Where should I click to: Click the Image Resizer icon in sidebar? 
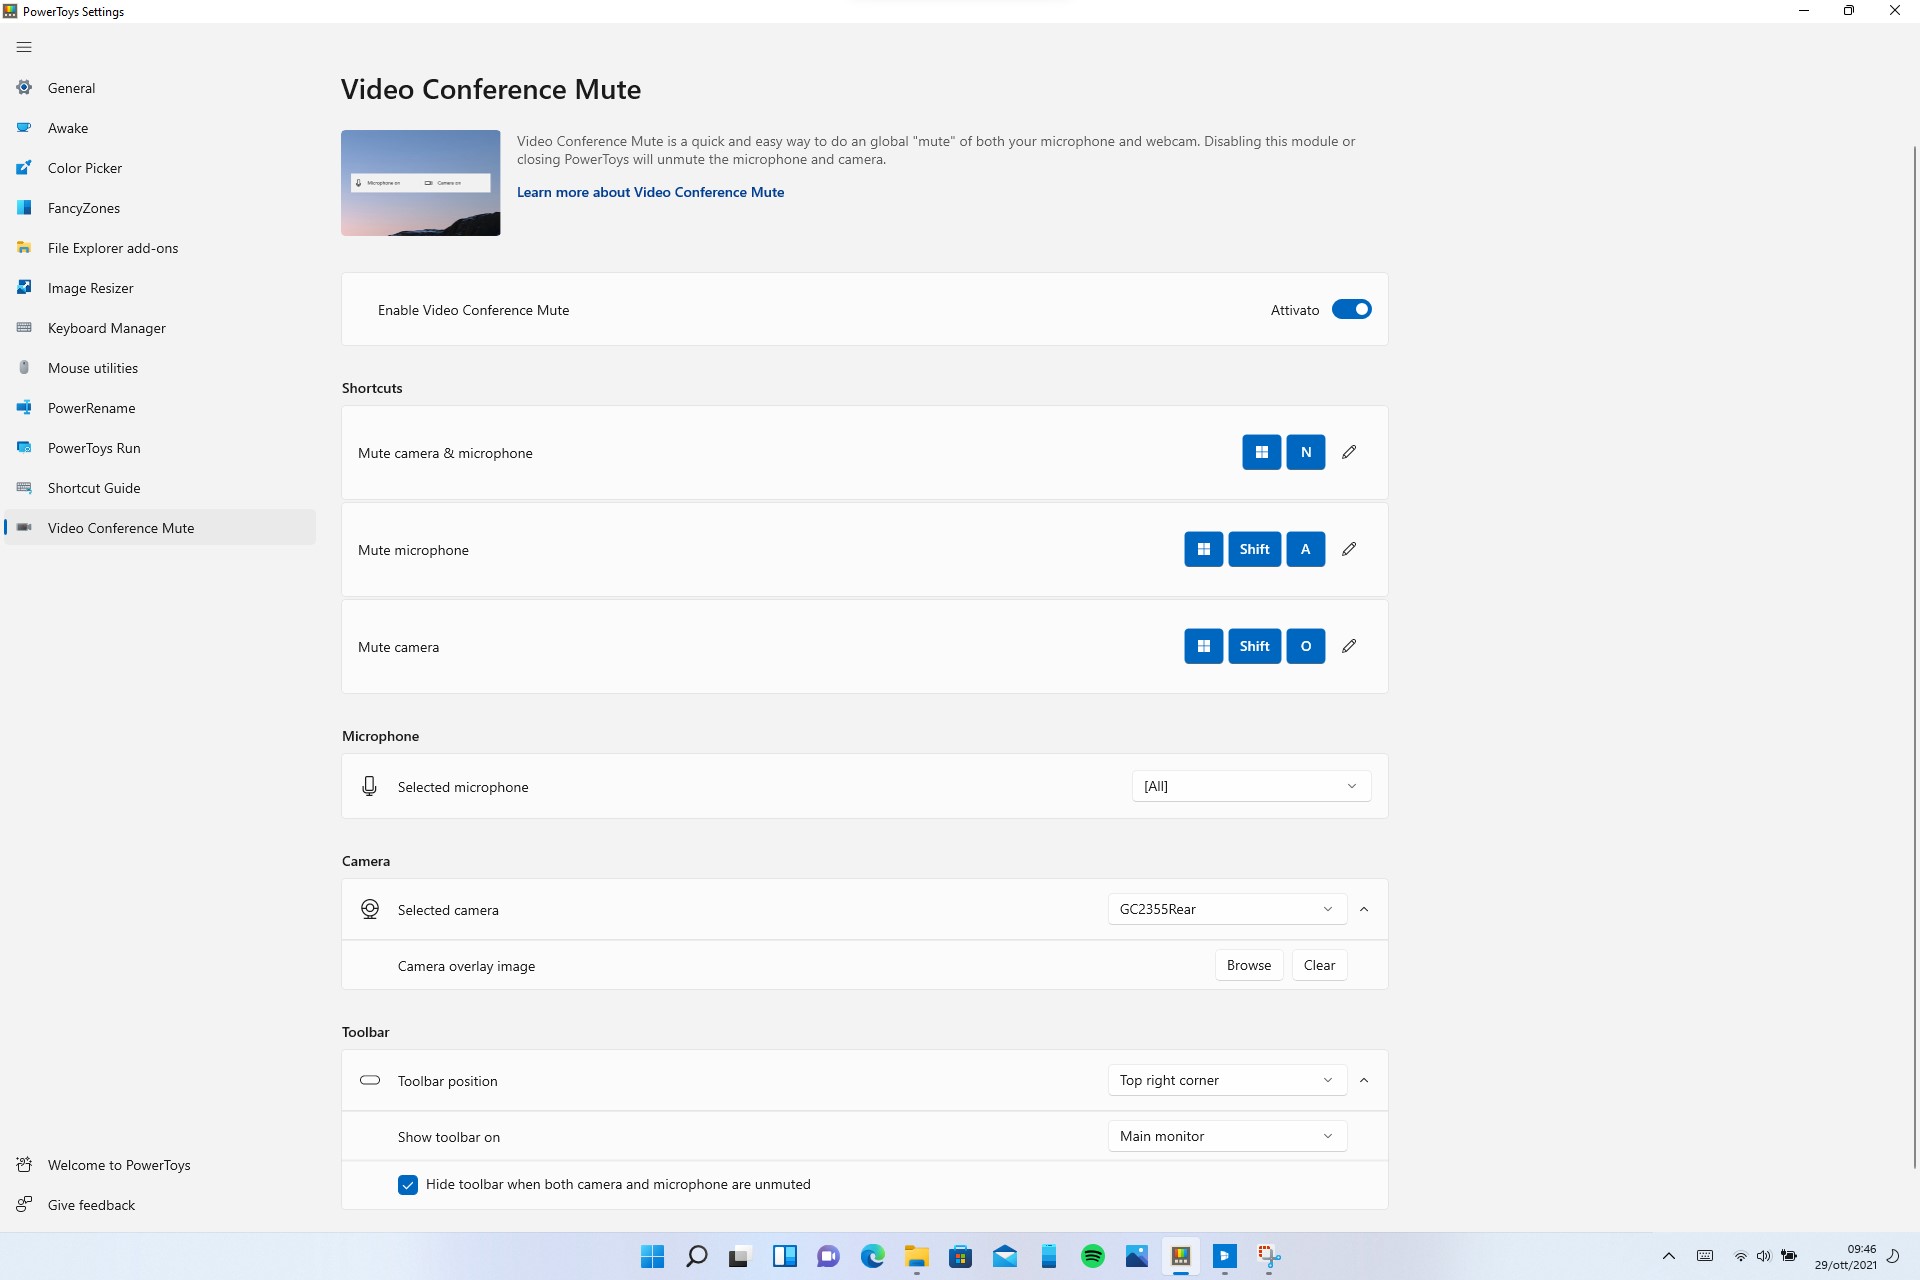[x=24, y=288]
